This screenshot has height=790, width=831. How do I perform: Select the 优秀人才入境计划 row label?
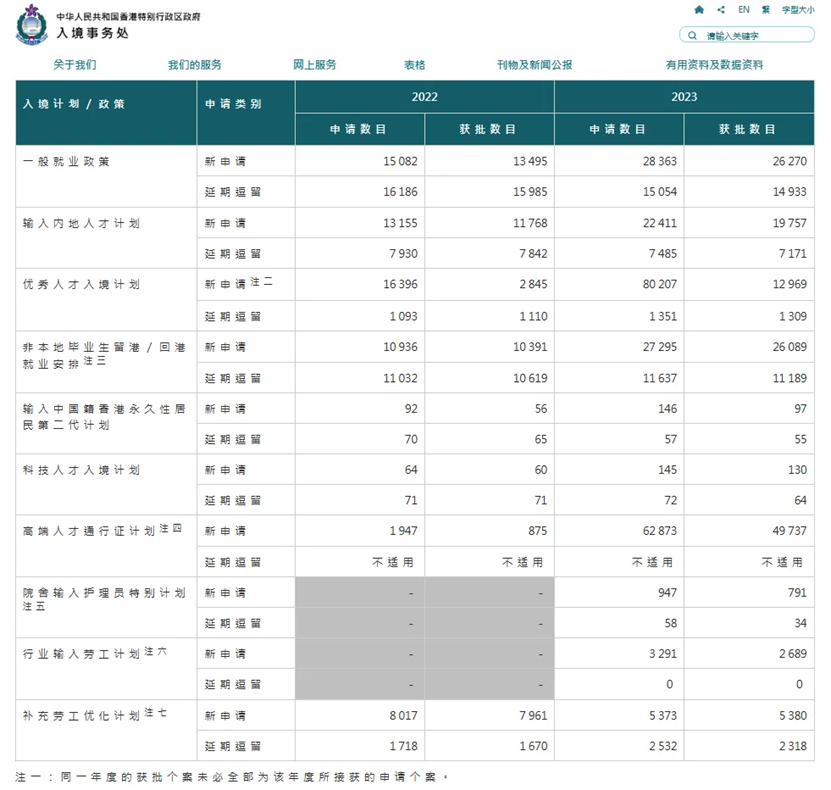click(x=81, y=285)
